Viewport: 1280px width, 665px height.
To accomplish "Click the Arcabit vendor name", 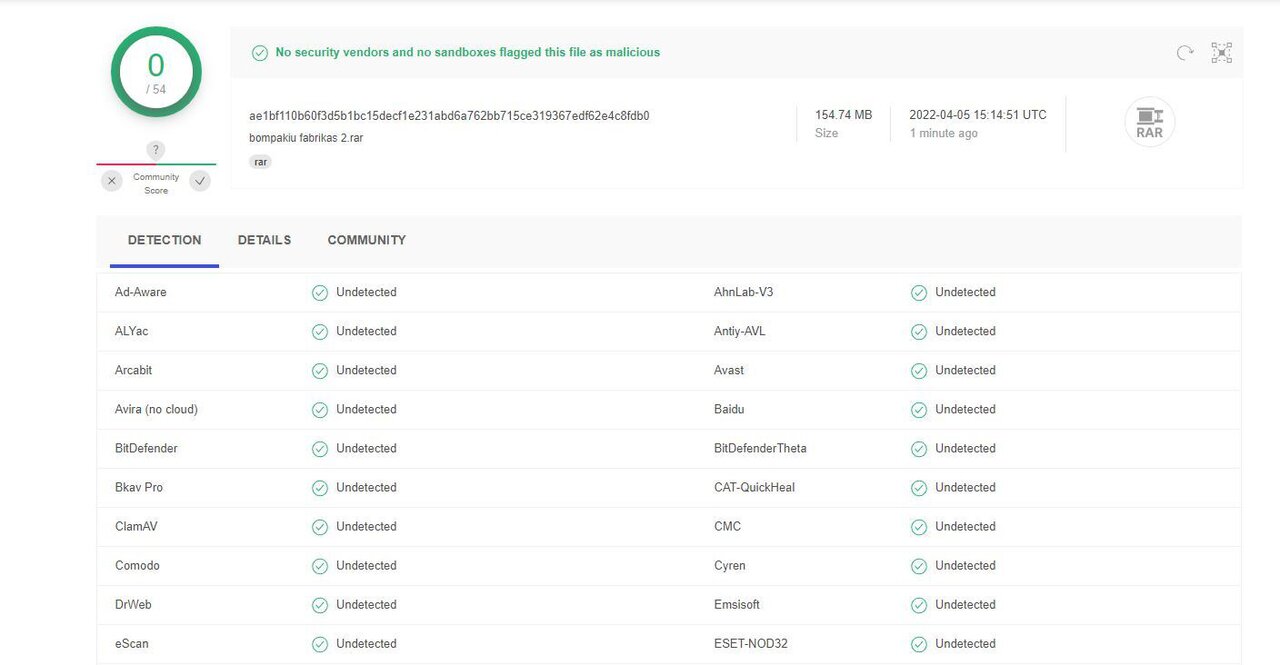I will point(134,370).
